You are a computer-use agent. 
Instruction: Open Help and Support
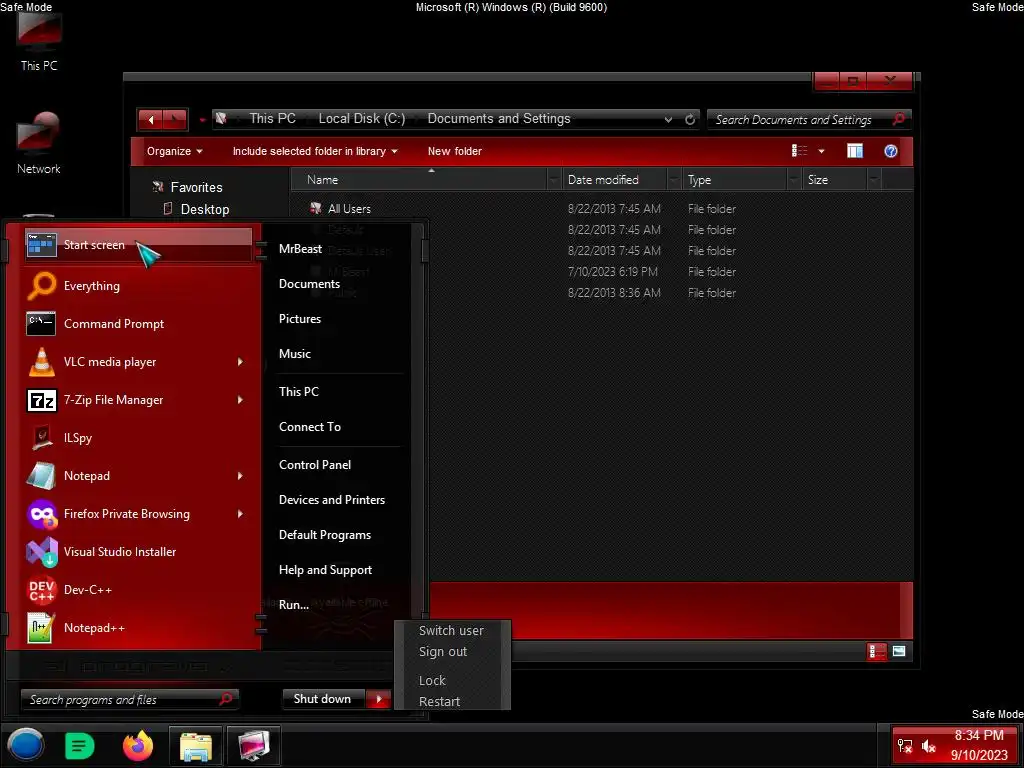click(x=325, y=570)
